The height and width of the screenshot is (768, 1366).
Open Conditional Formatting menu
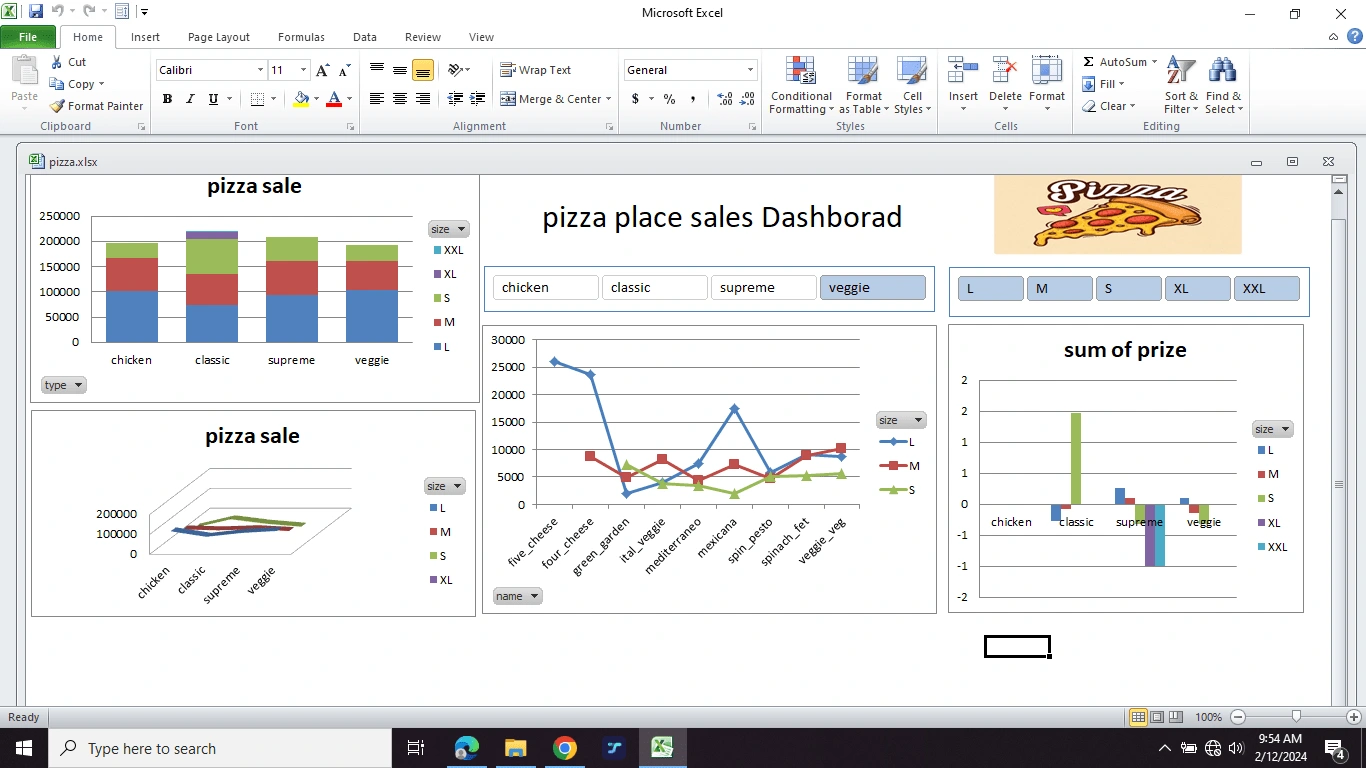pyautogui.click(x=801, y=86)
